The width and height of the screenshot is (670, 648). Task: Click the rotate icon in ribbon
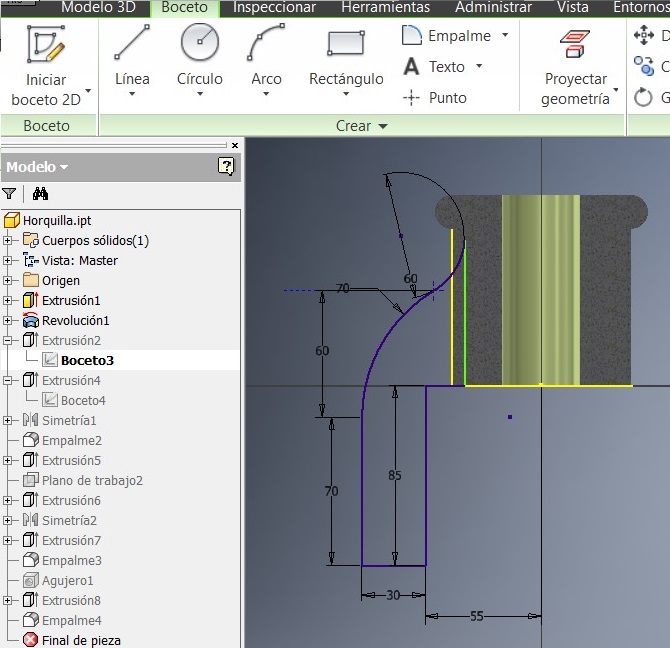(643, 97)
